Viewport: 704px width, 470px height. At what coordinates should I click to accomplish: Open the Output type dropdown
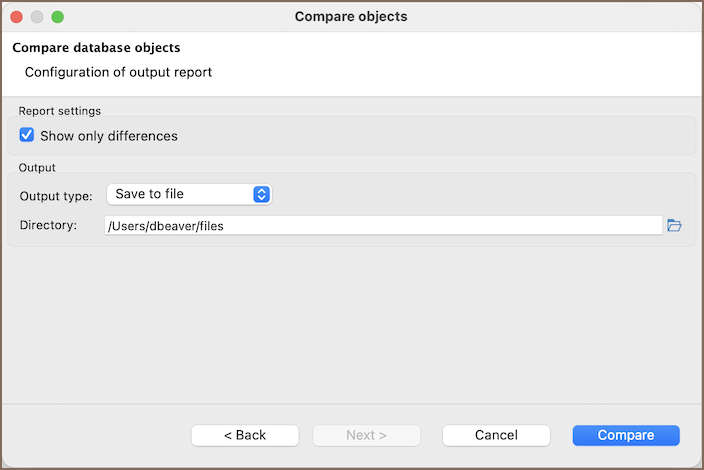[x=188, y=194]
